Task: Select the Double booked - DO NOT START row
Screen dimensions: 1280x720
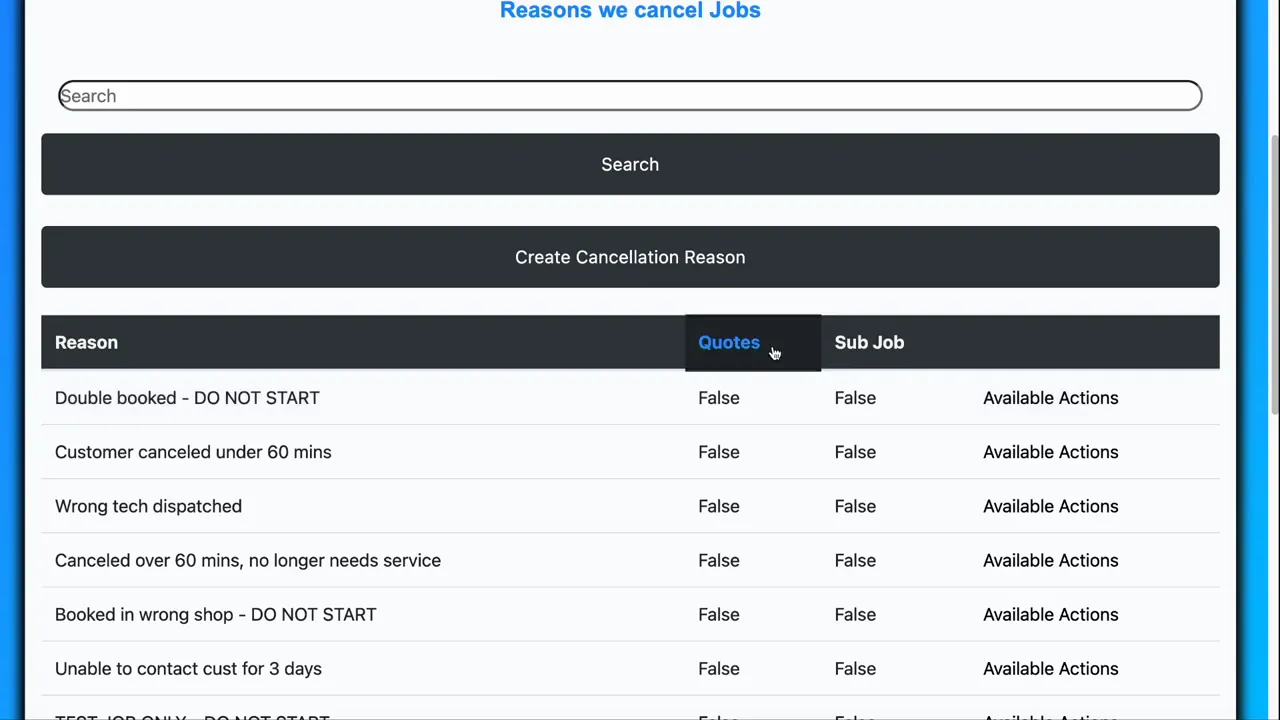Action: coord(187,398)
